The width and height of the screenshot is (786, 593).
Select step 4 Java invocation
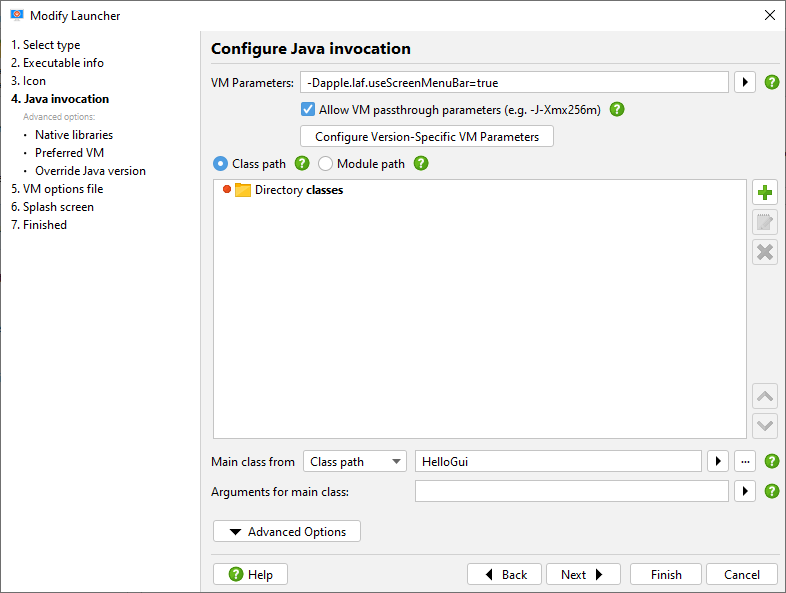[x=60, y=99]
